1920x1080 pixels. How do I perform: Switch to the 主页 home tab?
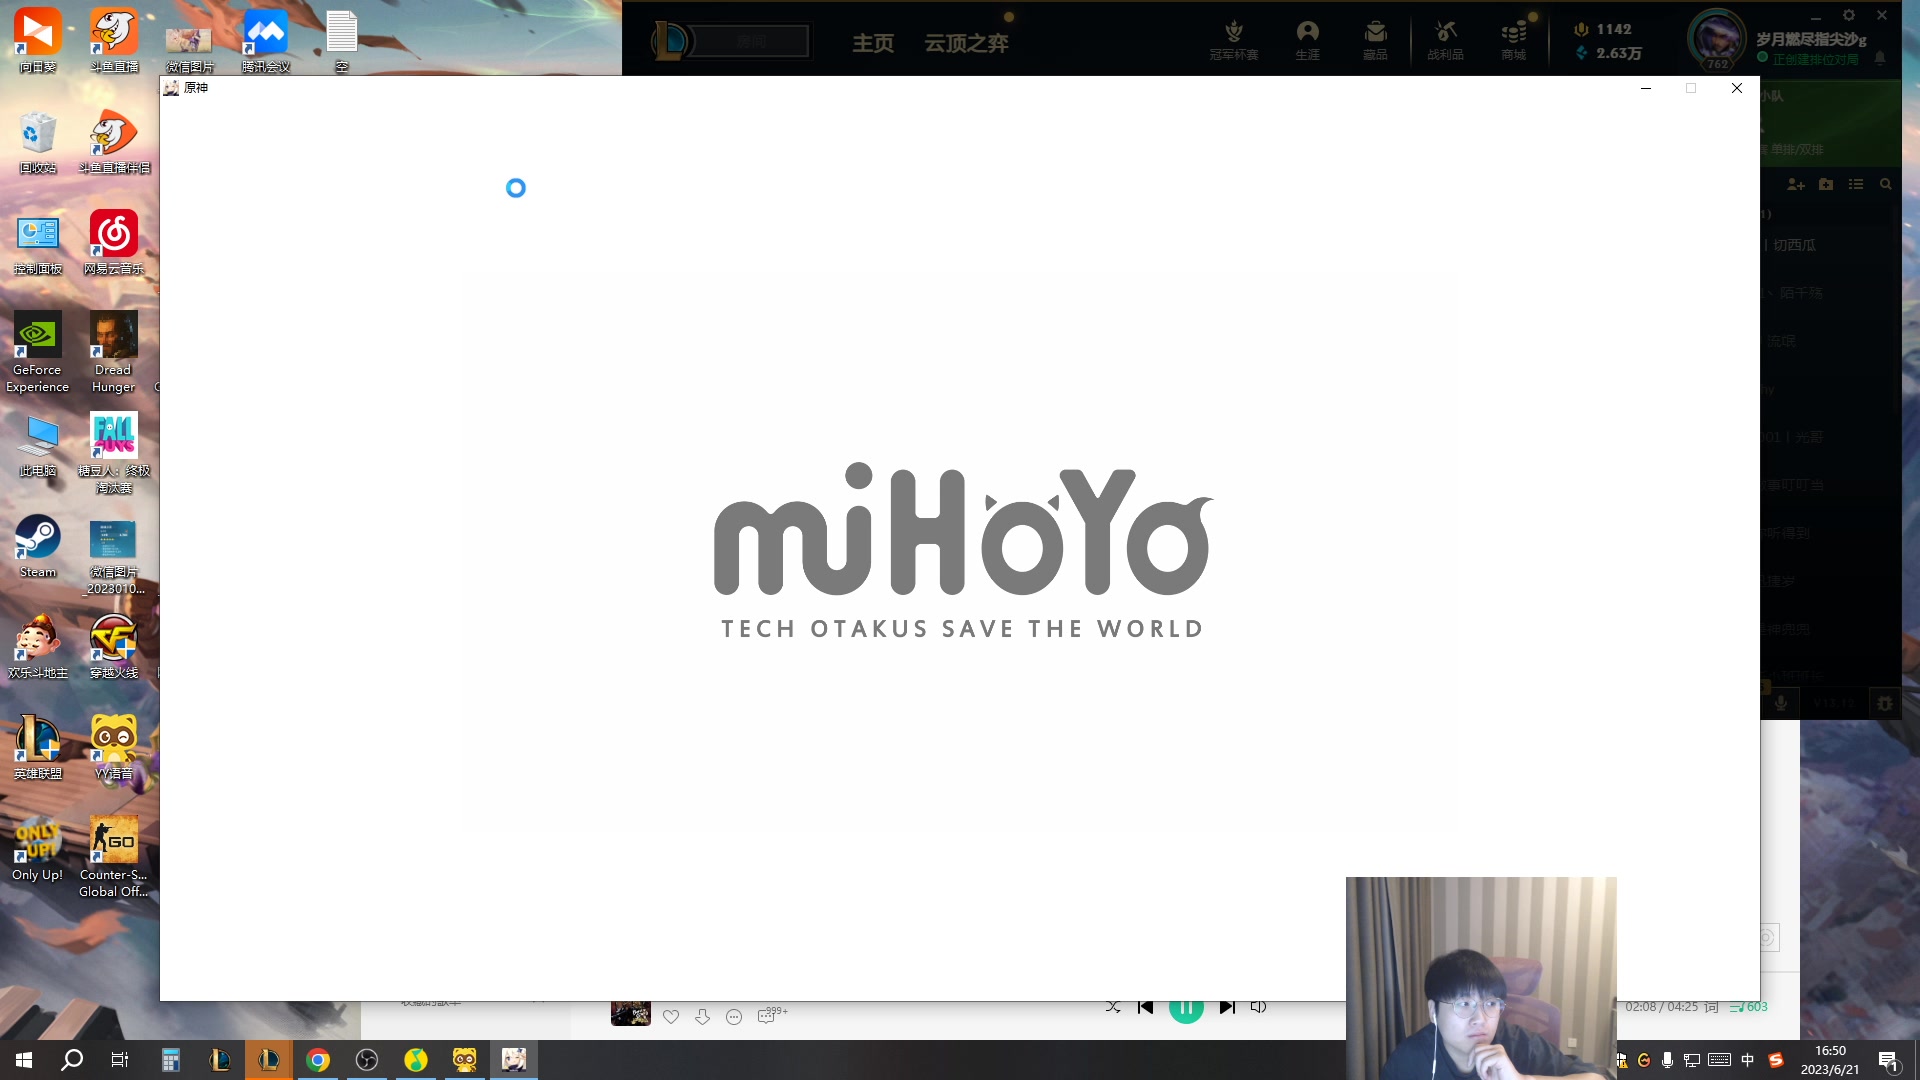[873, 43]
